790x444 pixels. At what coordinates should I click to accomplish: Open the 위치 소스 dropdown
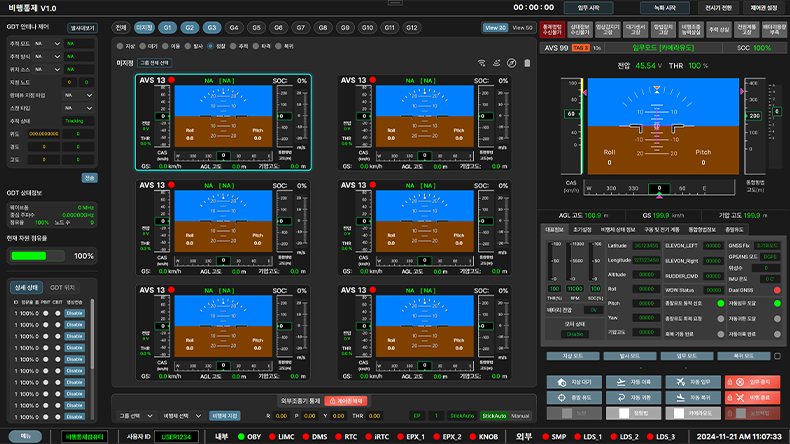point(48,69)
